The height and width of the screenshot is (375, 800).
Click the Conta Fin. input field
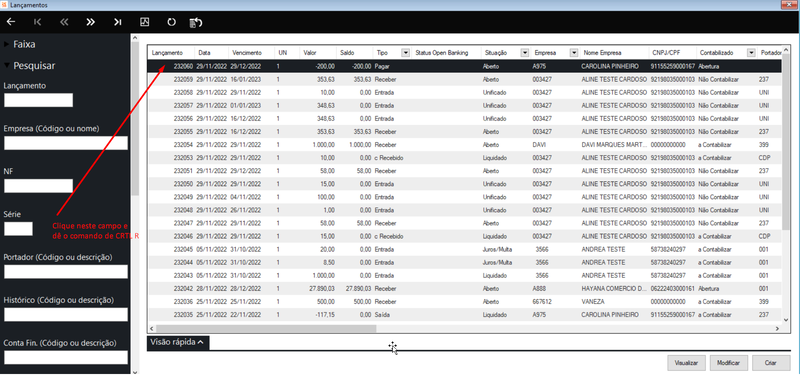(66, 357)
